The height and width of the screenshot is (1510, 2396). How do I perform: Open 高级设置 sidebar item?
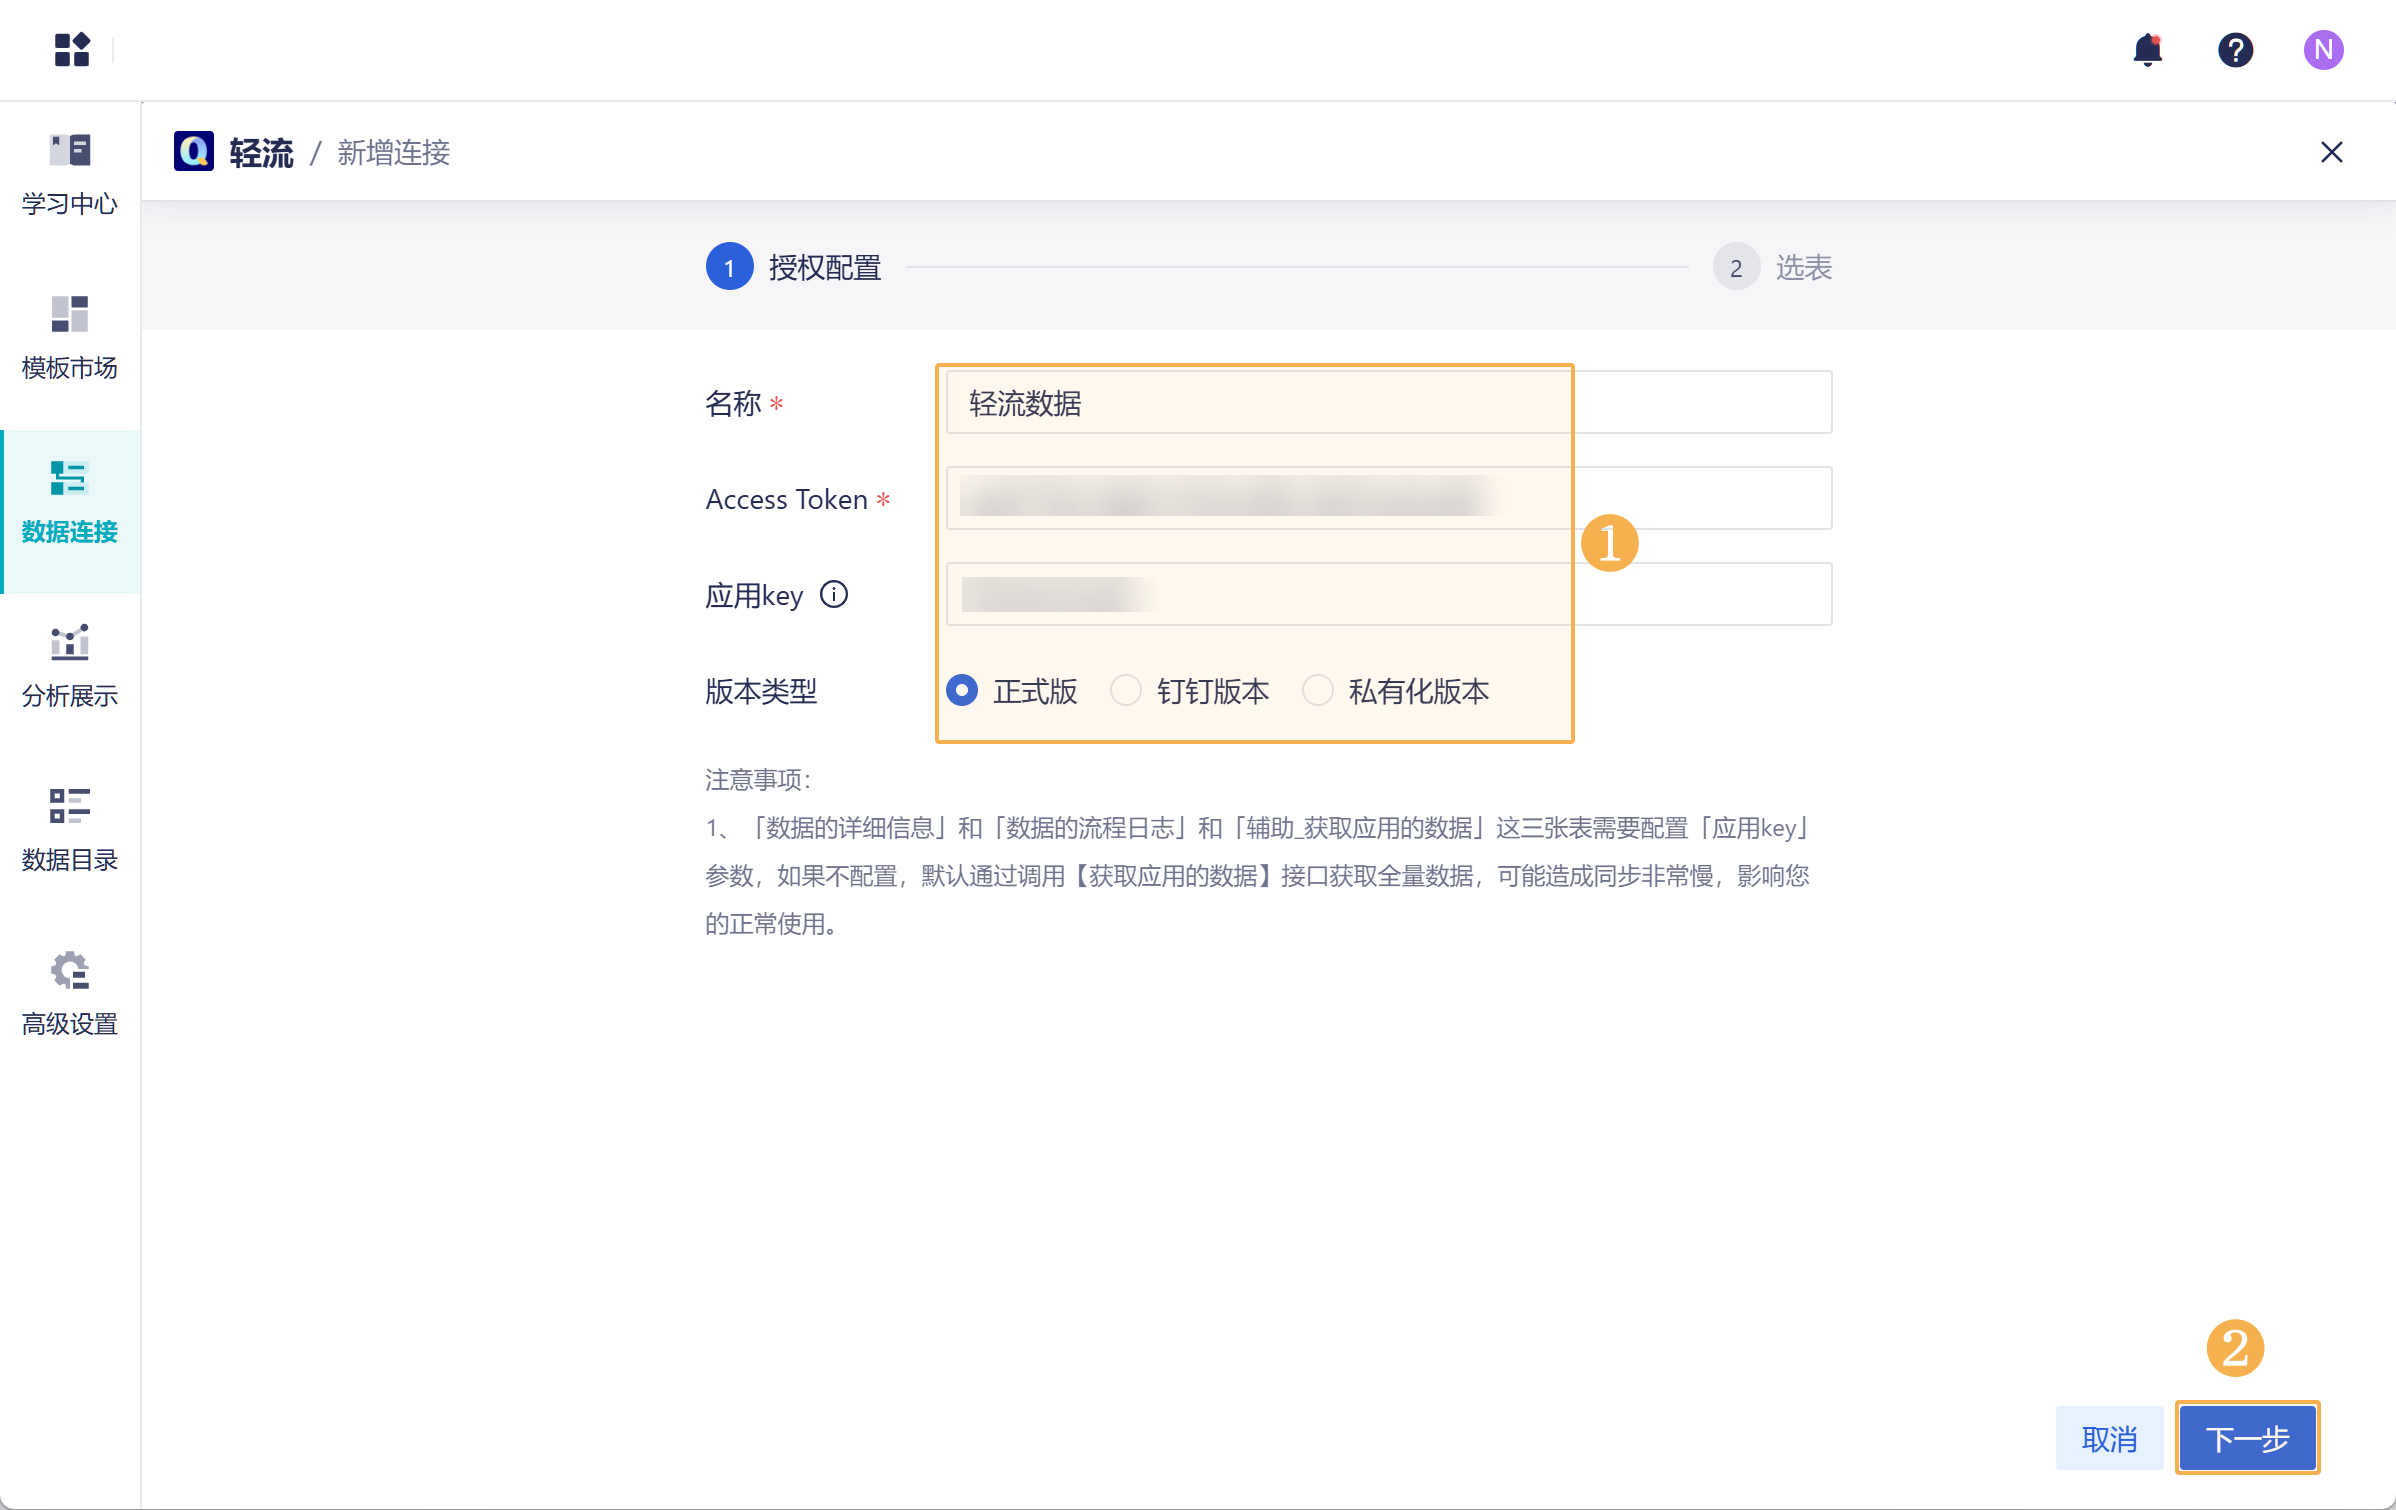69,995
